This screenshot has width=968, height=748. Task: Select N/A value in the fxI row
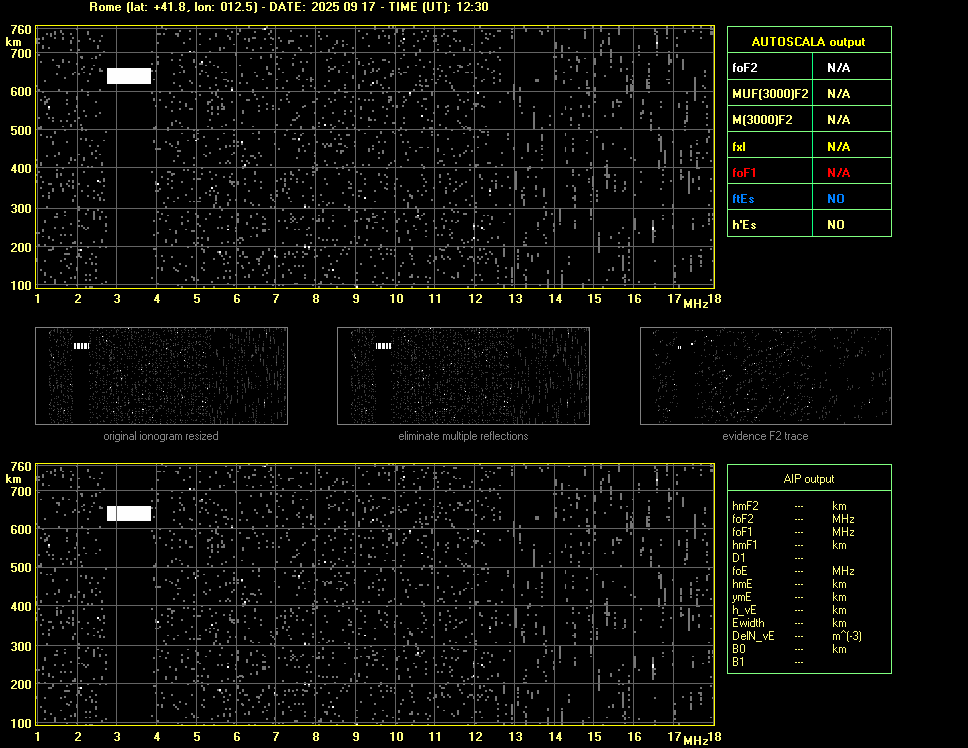[x=838, y=147]
